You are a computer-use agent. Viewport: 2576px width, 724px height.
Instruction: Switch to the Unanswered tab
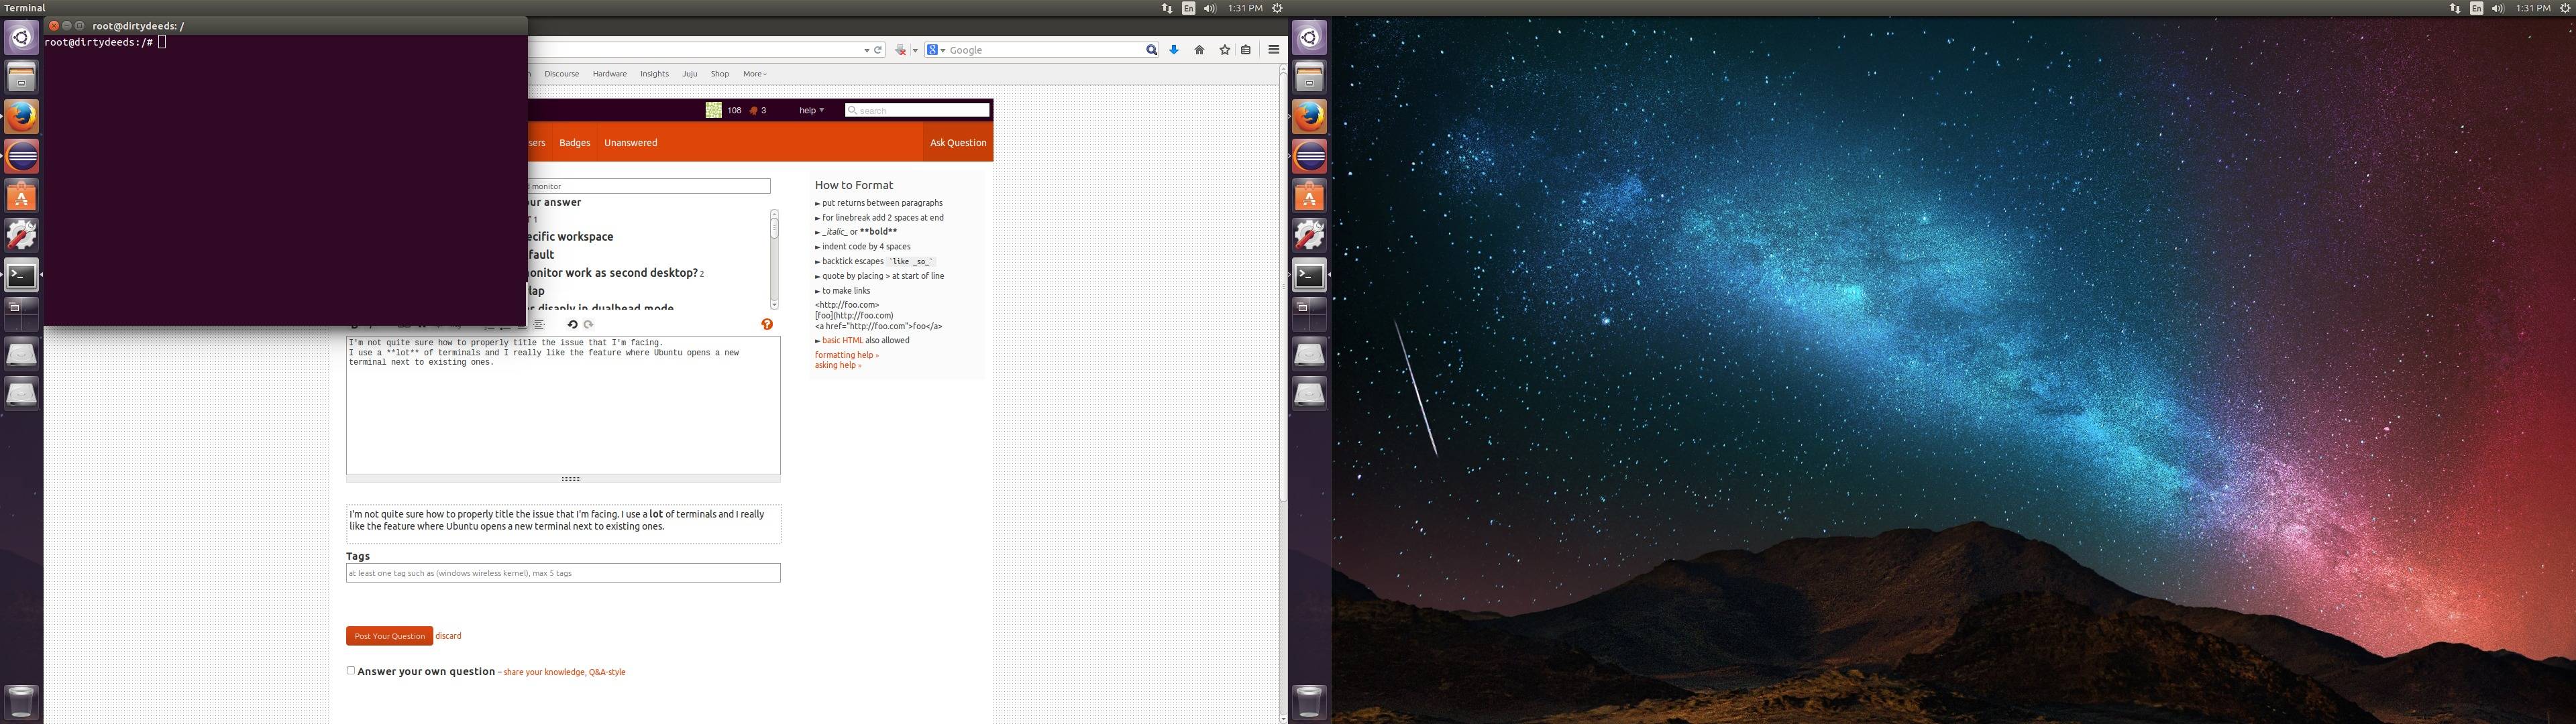pyautogui.click(x=631, y=143)
